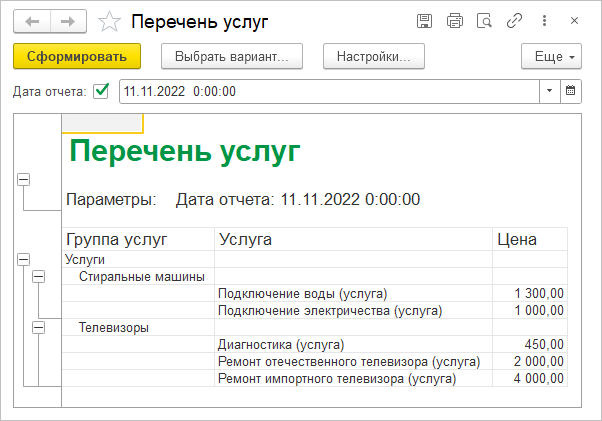The height and width of the screenshot is (421, 602).
Task: Save report using the floppy disk icon
Action: click(x=424, y=21)
